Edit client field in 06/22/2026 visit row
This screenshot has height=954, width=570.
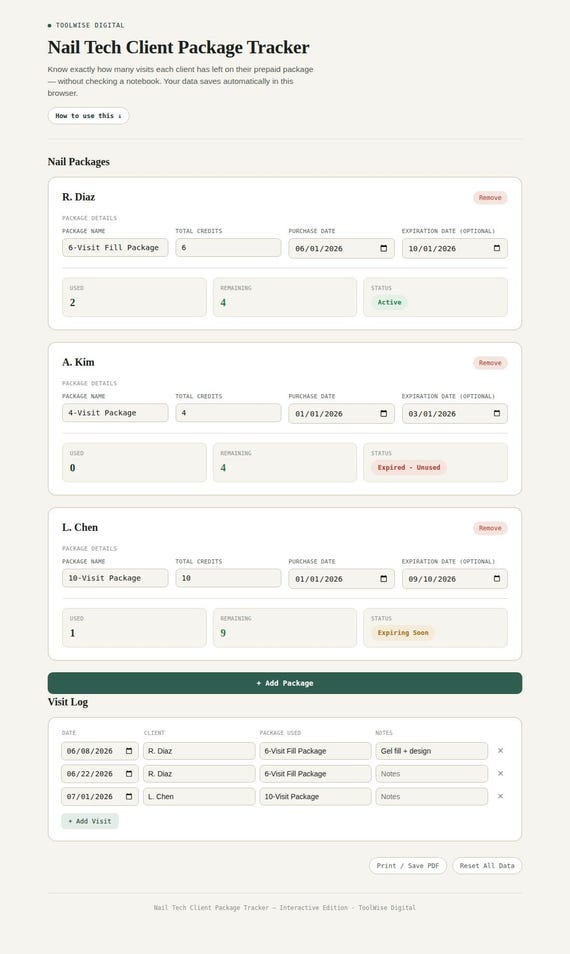point(199,774)
